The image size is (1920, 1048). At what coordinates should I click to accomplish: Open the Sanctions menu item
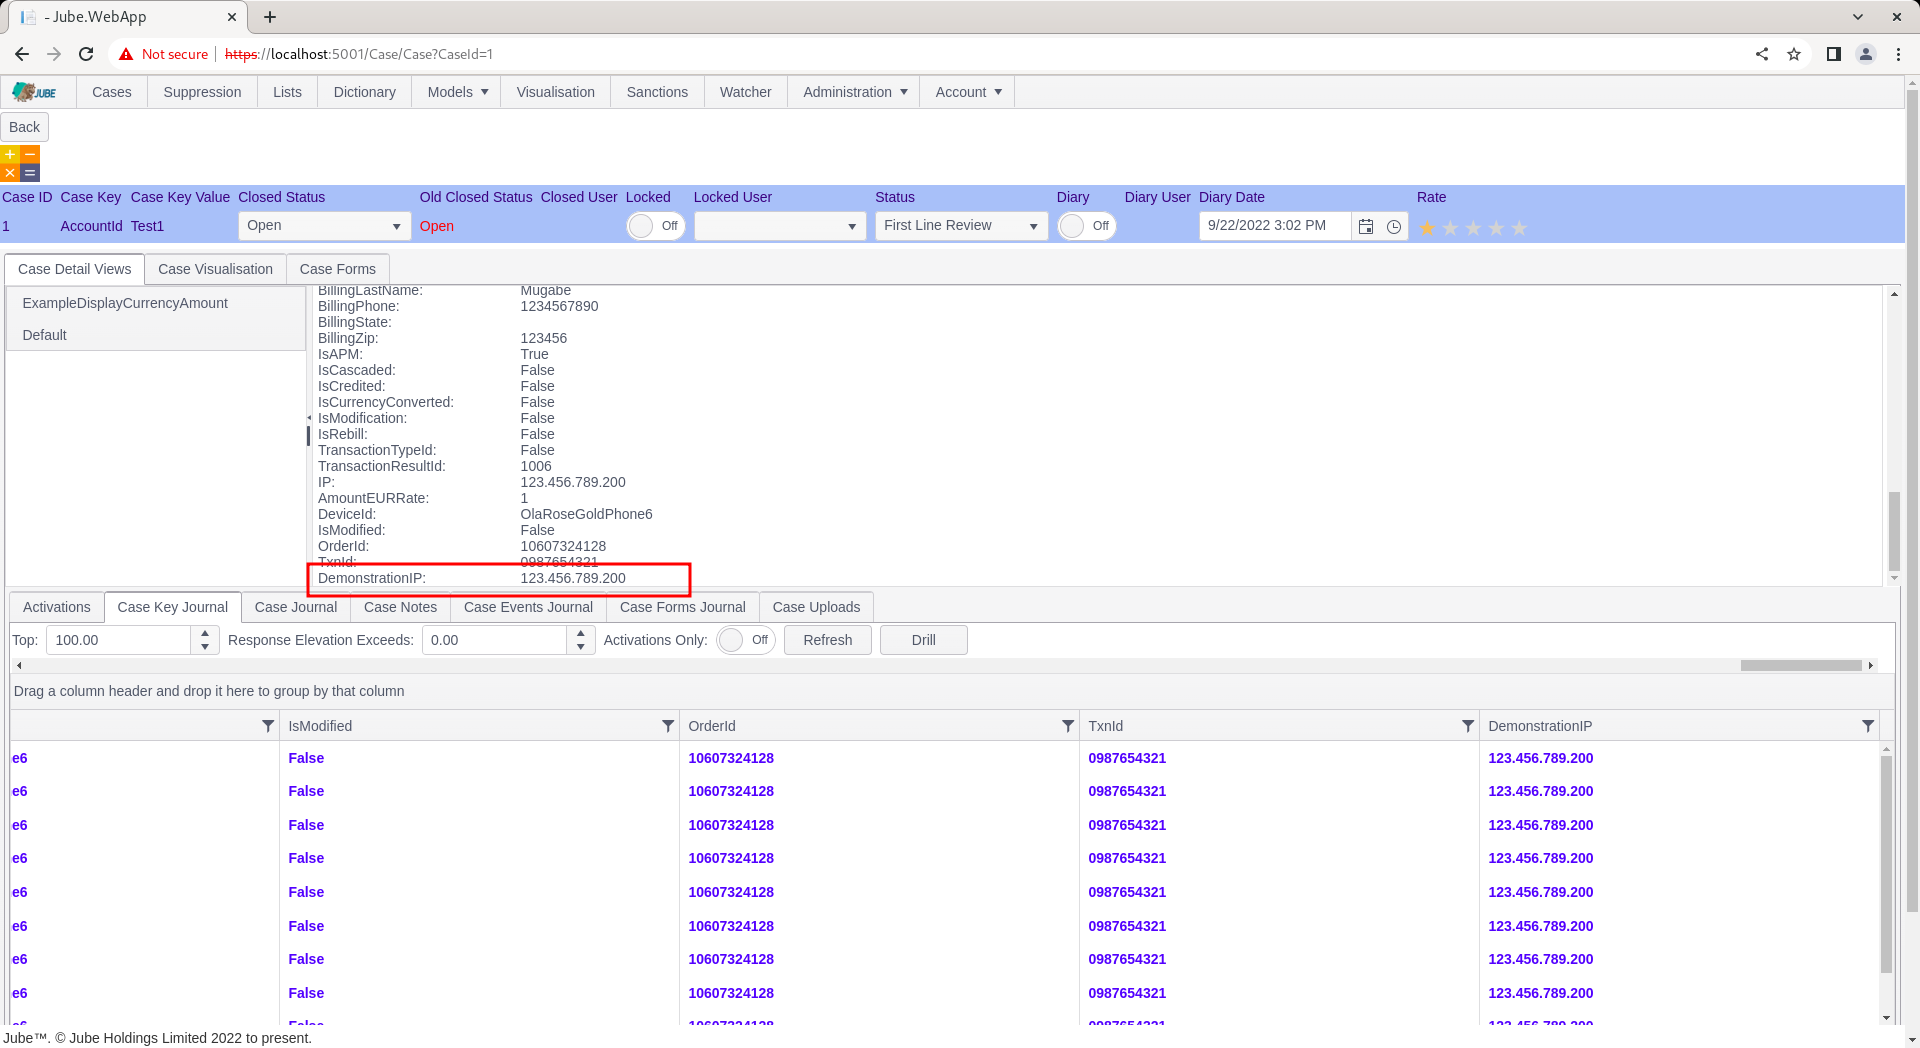point(657,92)
